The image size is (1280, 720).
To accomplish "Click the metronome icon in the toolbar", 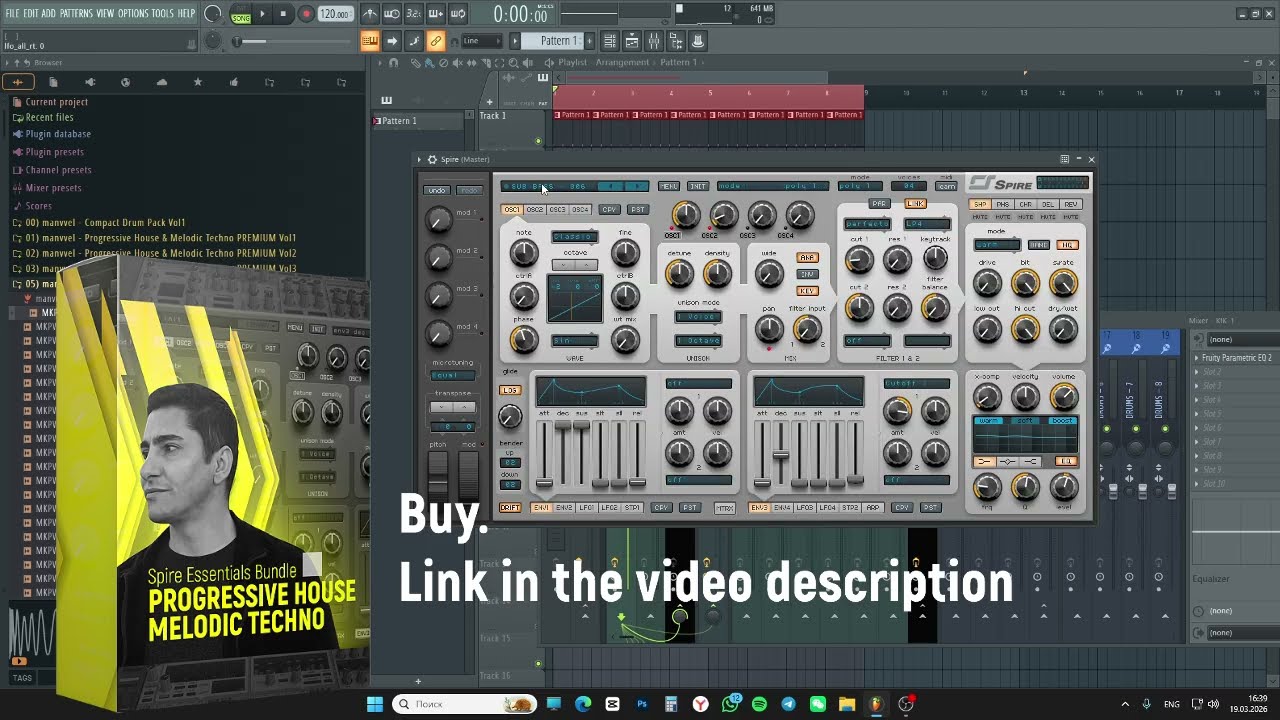I will (370, 14).
